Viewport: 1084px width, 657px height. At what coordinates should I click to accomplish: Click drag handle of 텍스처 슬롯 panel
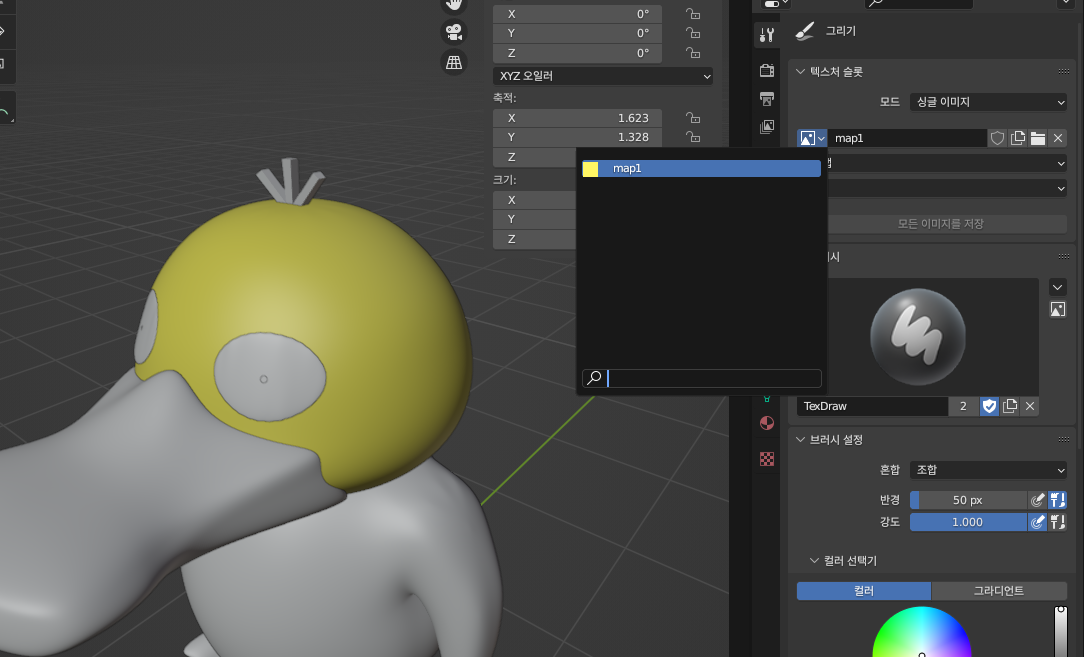point(1064,72)
